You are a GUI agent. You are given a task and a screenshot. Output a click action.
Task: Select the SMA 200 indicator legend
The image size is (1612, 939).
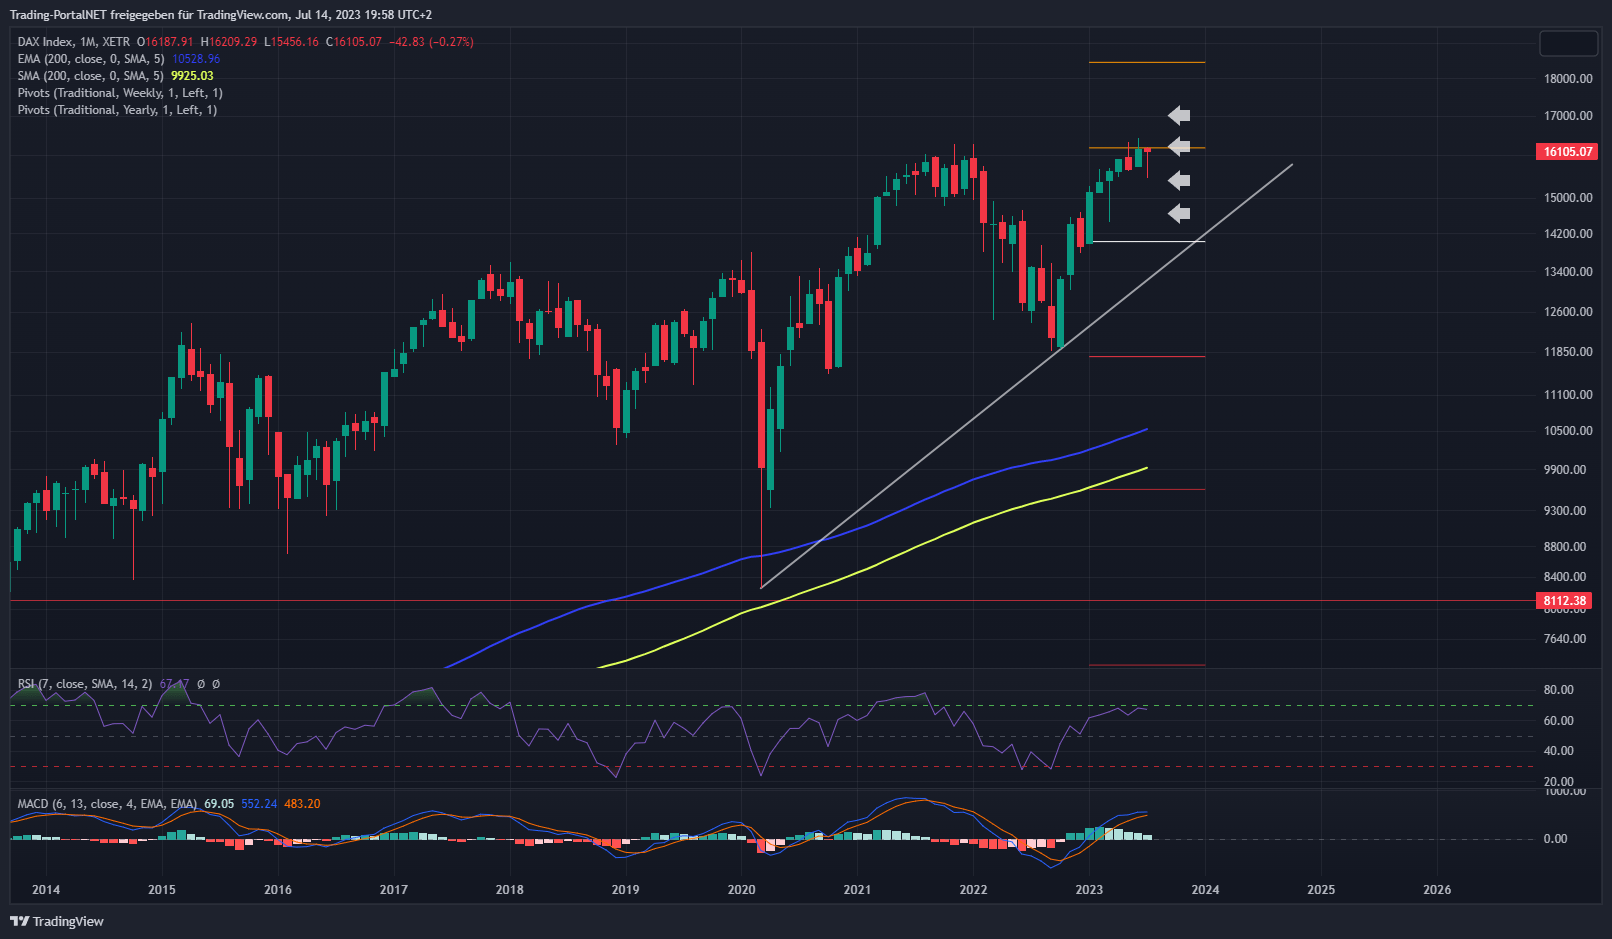pos(90,76)
